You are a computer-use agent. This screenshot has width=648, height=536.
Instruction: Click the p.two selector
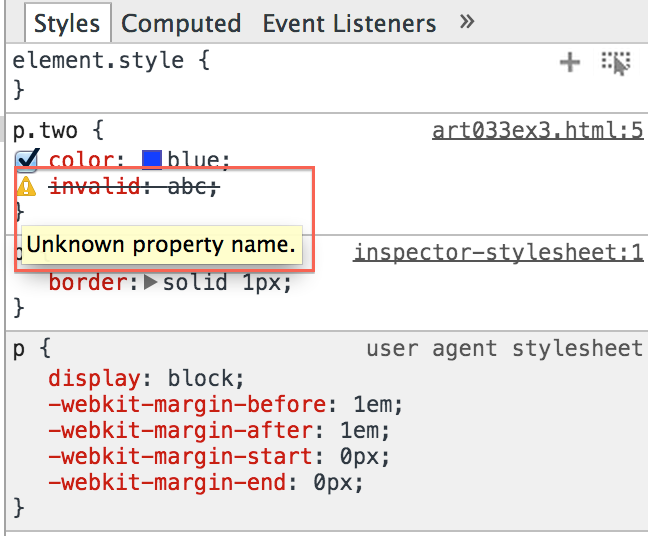[x=45, y=131]
